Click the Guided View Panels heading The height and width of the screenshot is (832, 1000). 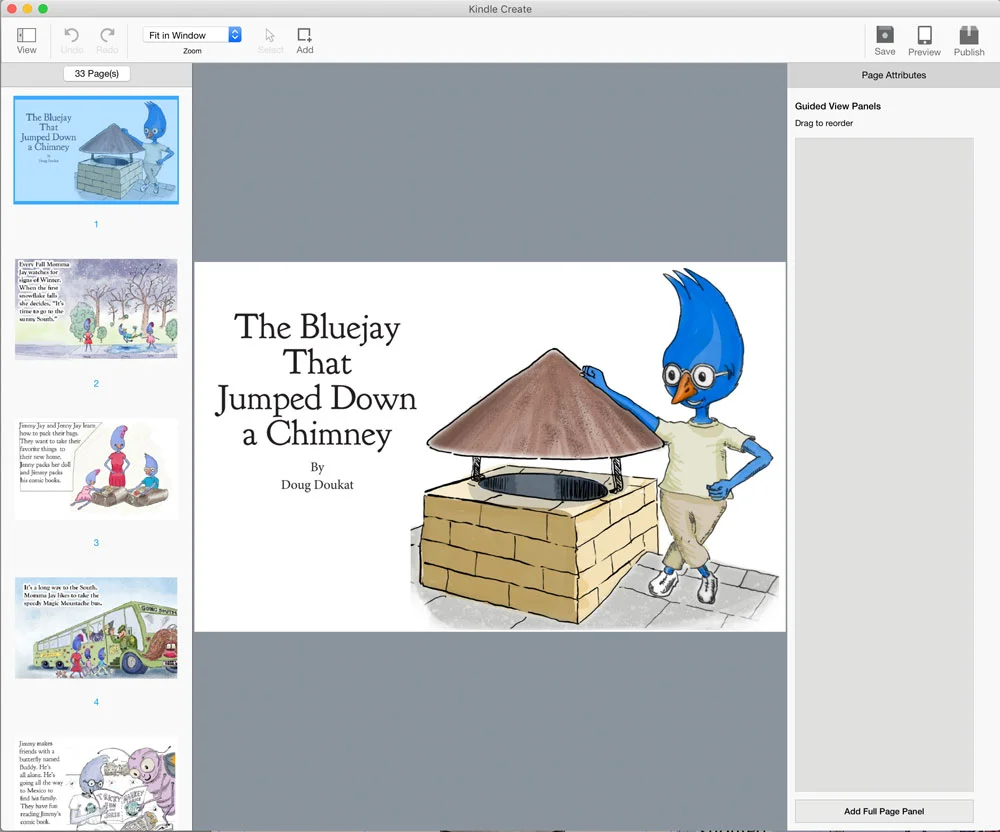coord(837,106)
